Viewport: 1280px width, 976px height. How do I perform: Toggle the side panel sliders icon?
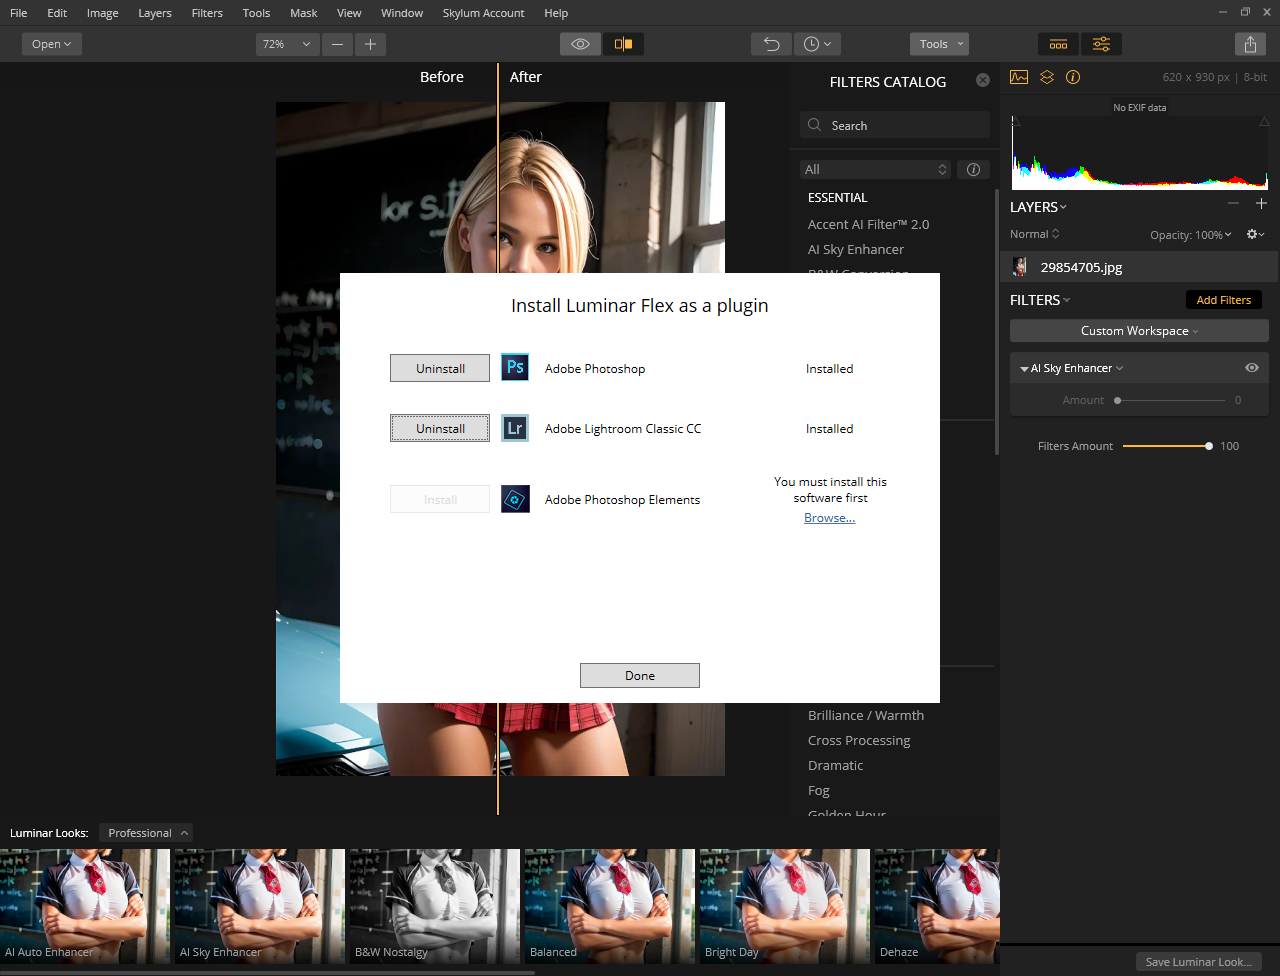1101,44
